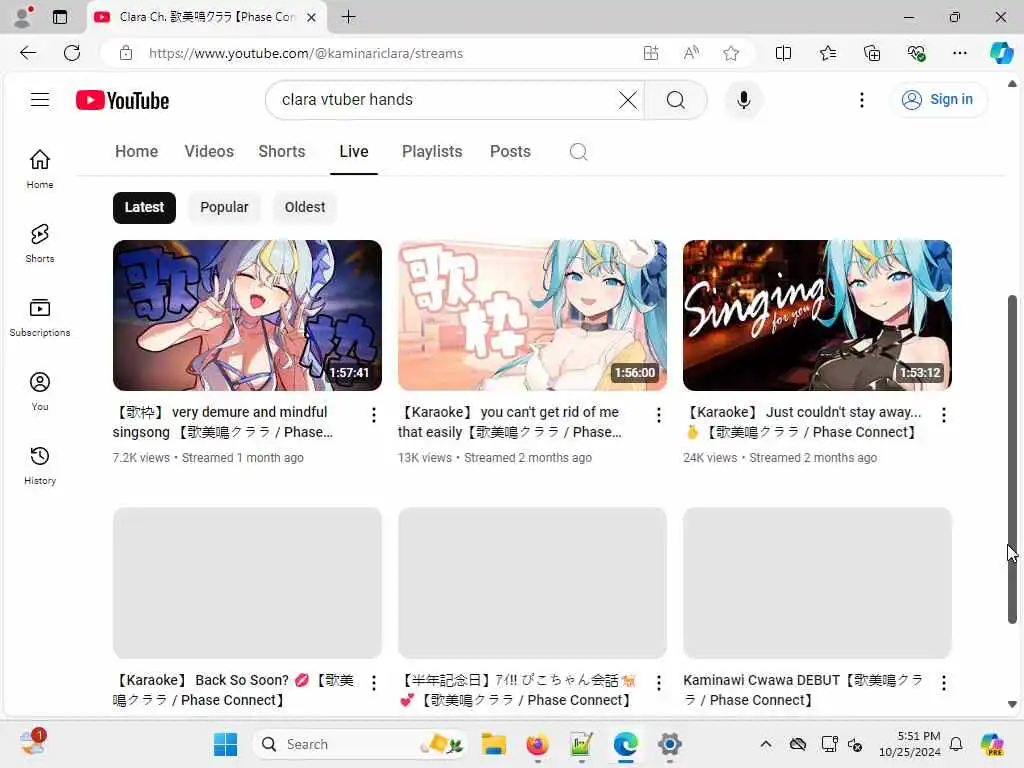Activate Read aloud in address bar
This screenshot has width=1024, height=768.
(691, 53)
